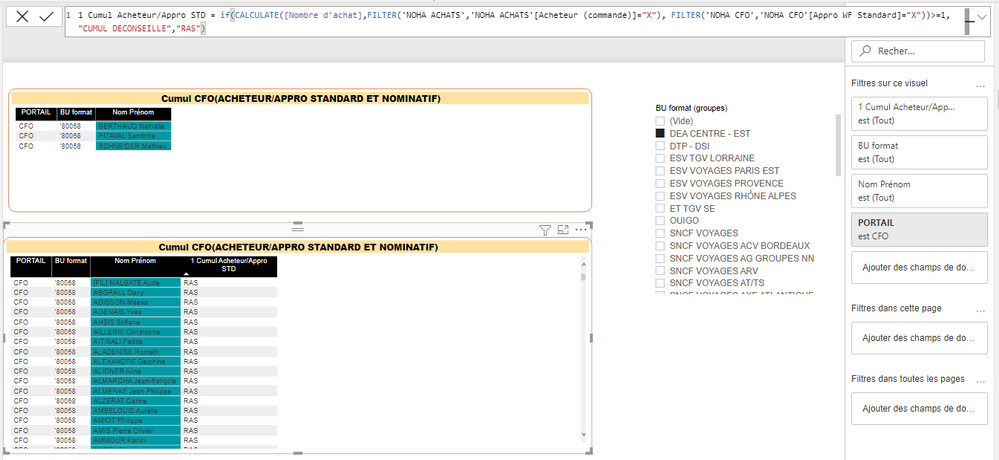Show visual filters using the funnel icon
Screen dimensions: 999x460
coord(545,230)
